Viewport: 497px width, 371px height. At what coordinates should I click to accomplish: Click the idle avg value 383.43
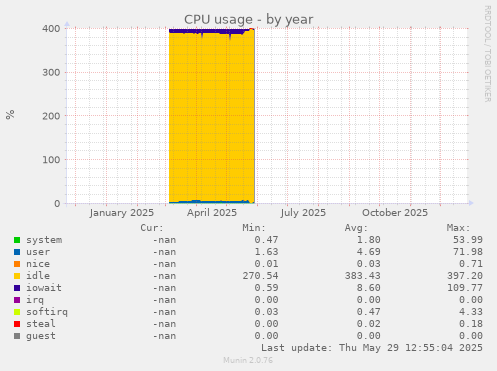(363, 276)
